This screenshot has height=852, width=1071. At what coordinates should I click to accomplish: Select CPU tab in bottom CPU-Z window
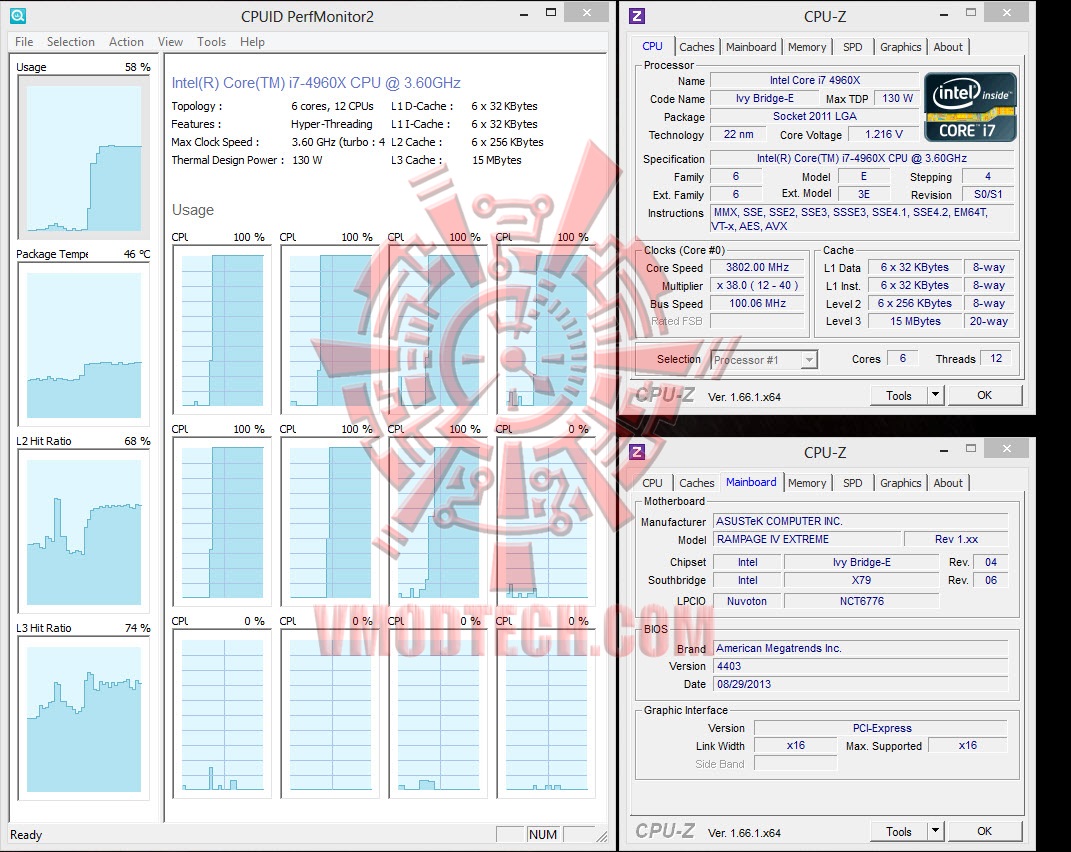coord(652,482)
